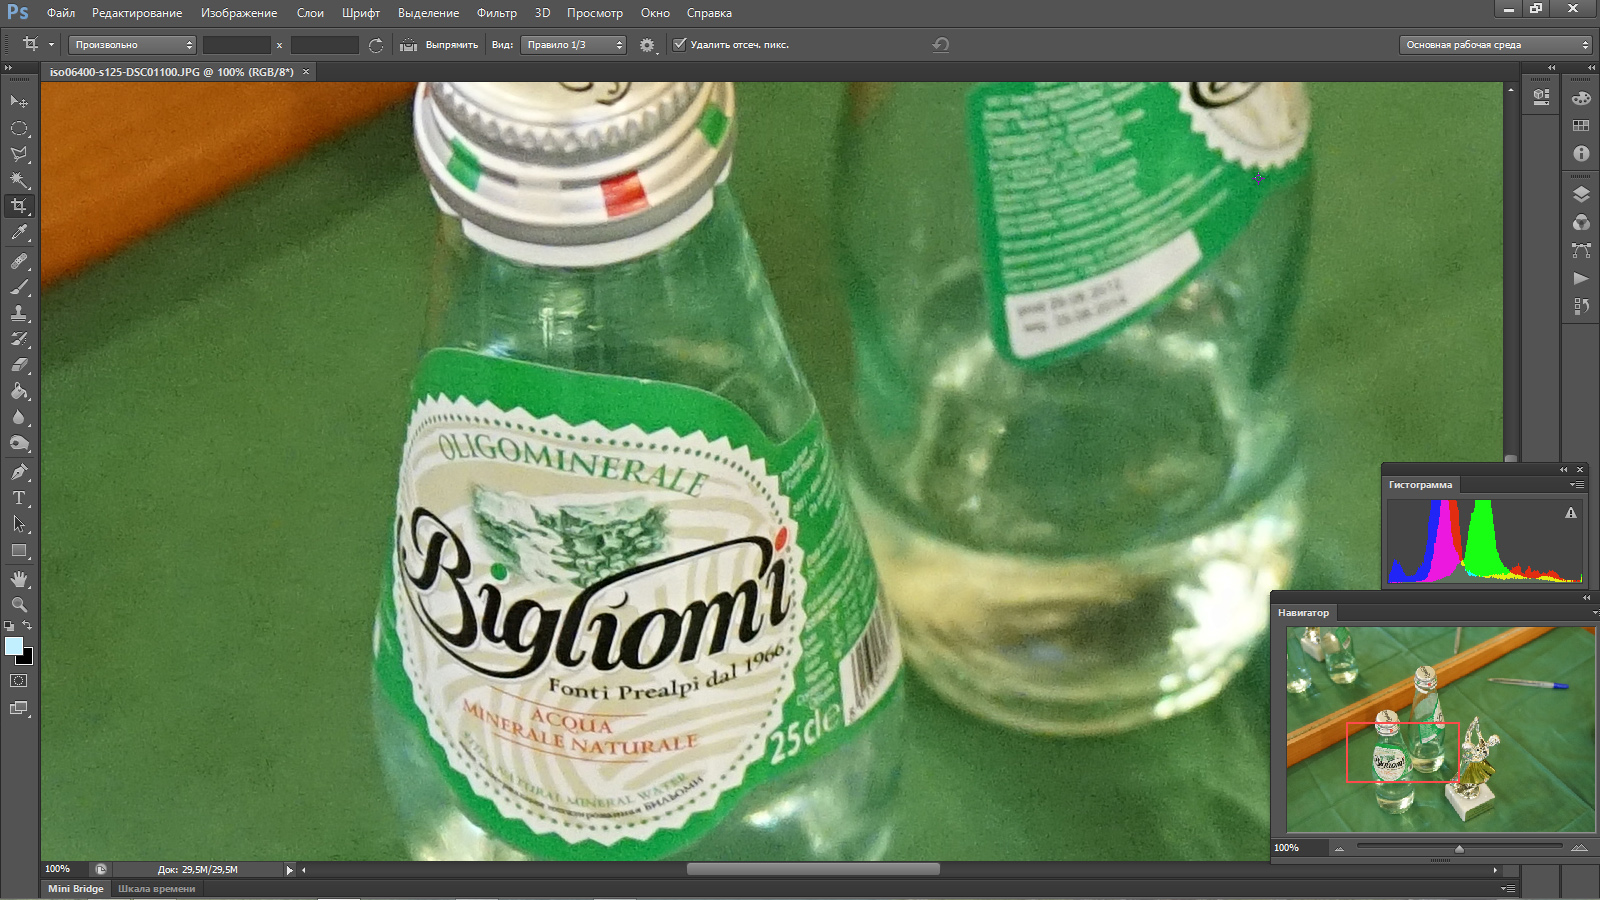Select the Eraser tool
This screenshot has width=1600, height=900.
click(x=19, y=365)
